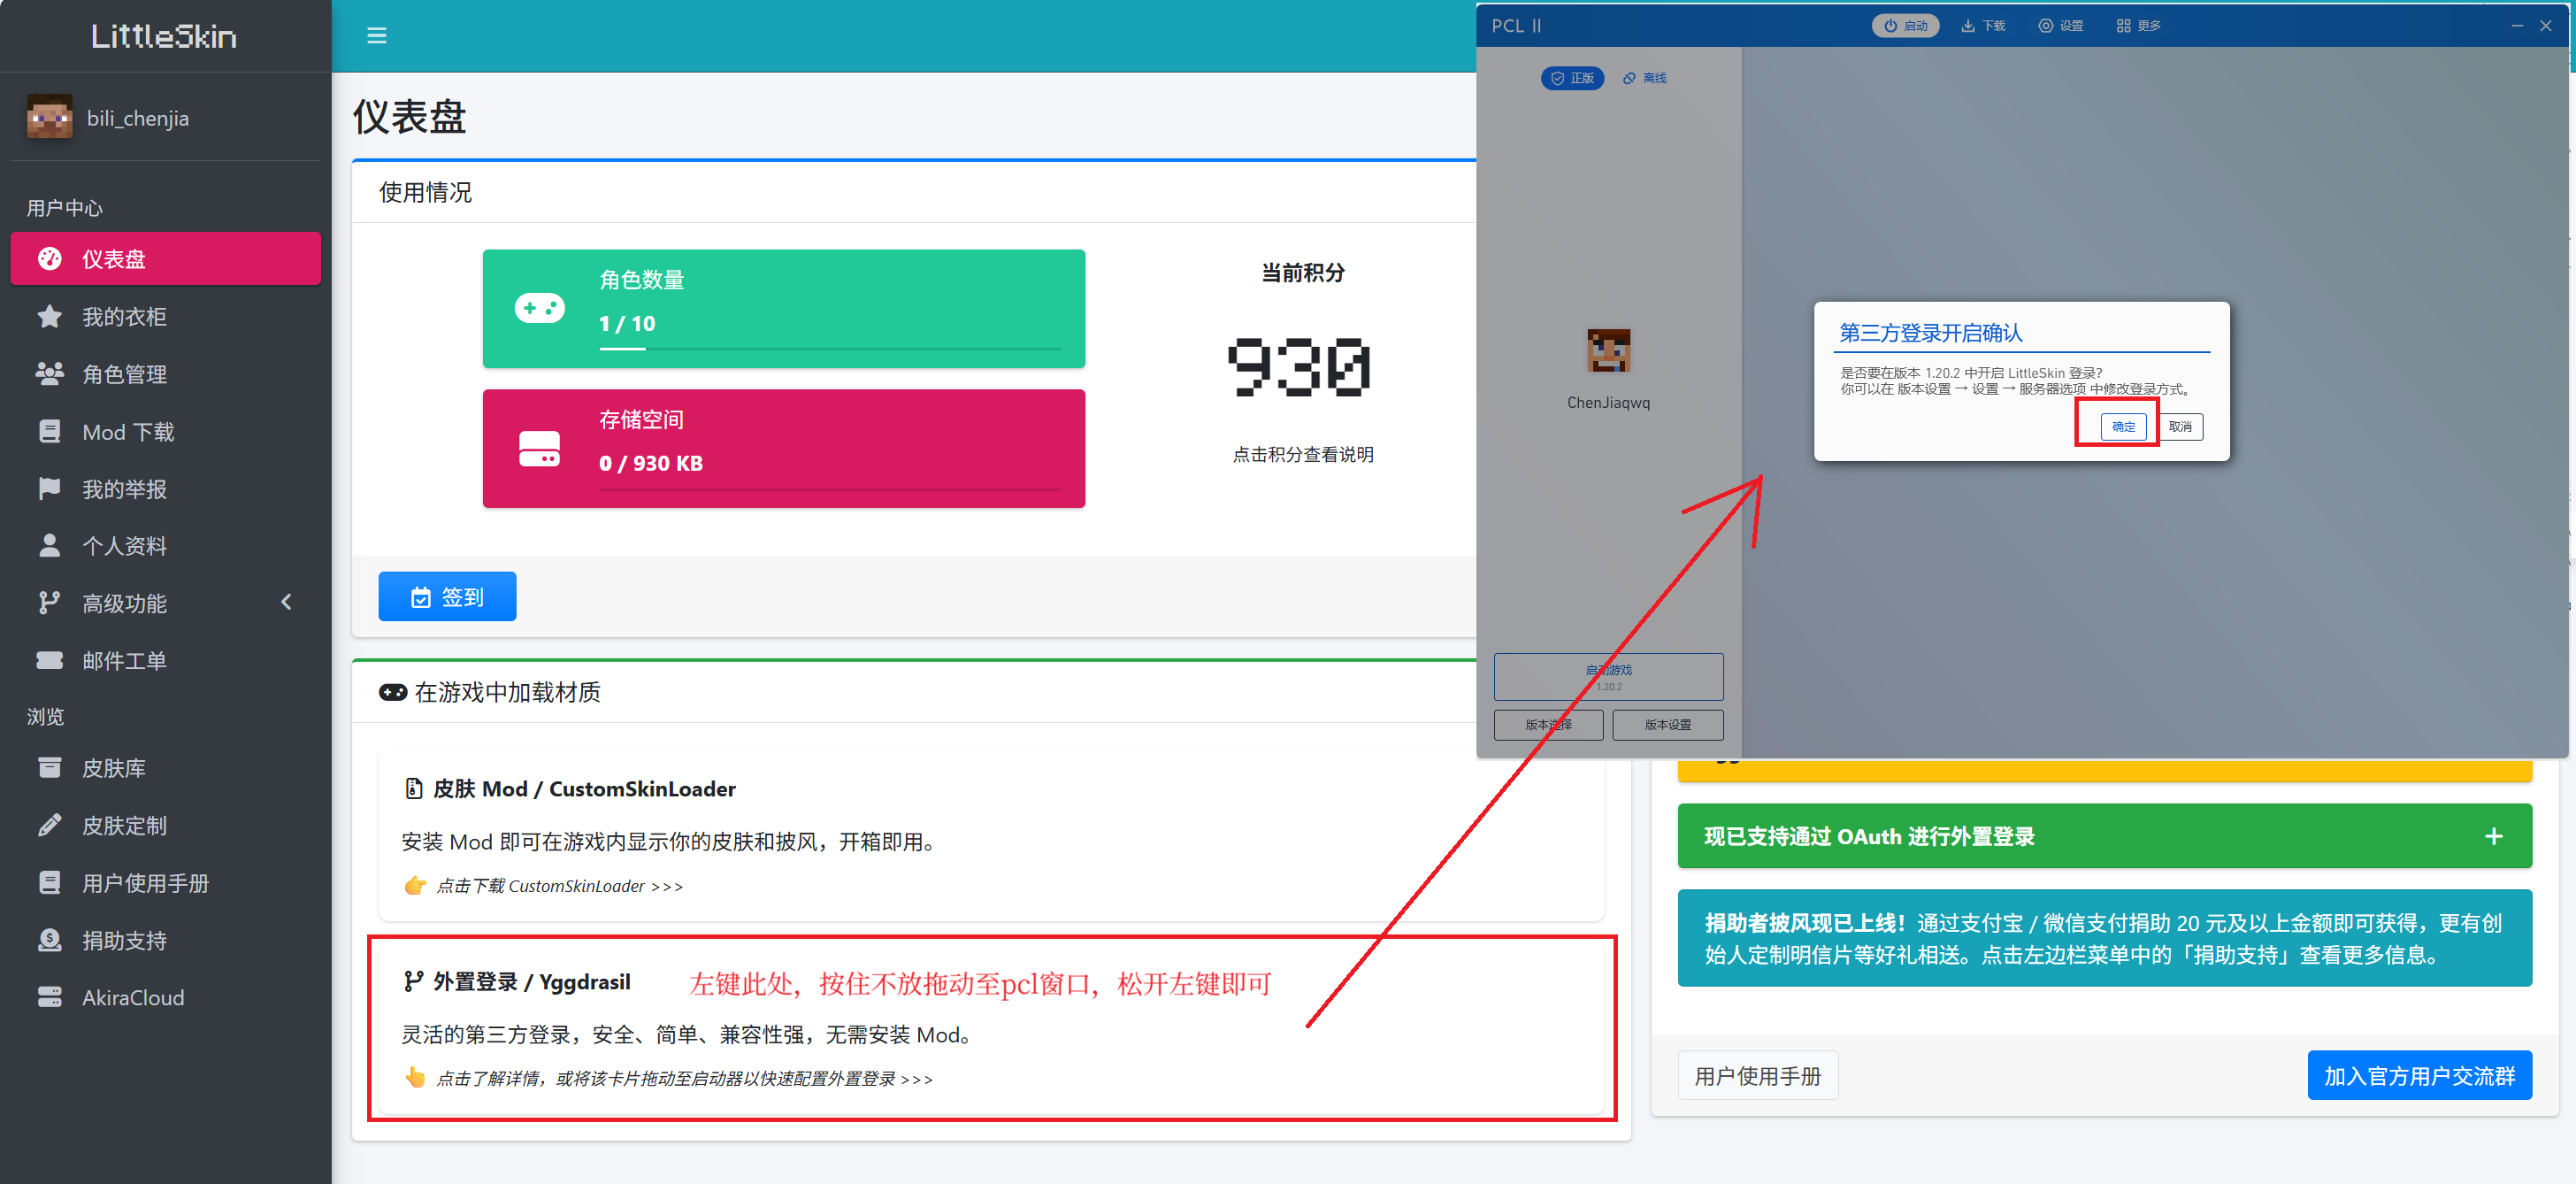Open PCL 下载 tab
This screenshot has height=1184, width=2576.
1983,26
